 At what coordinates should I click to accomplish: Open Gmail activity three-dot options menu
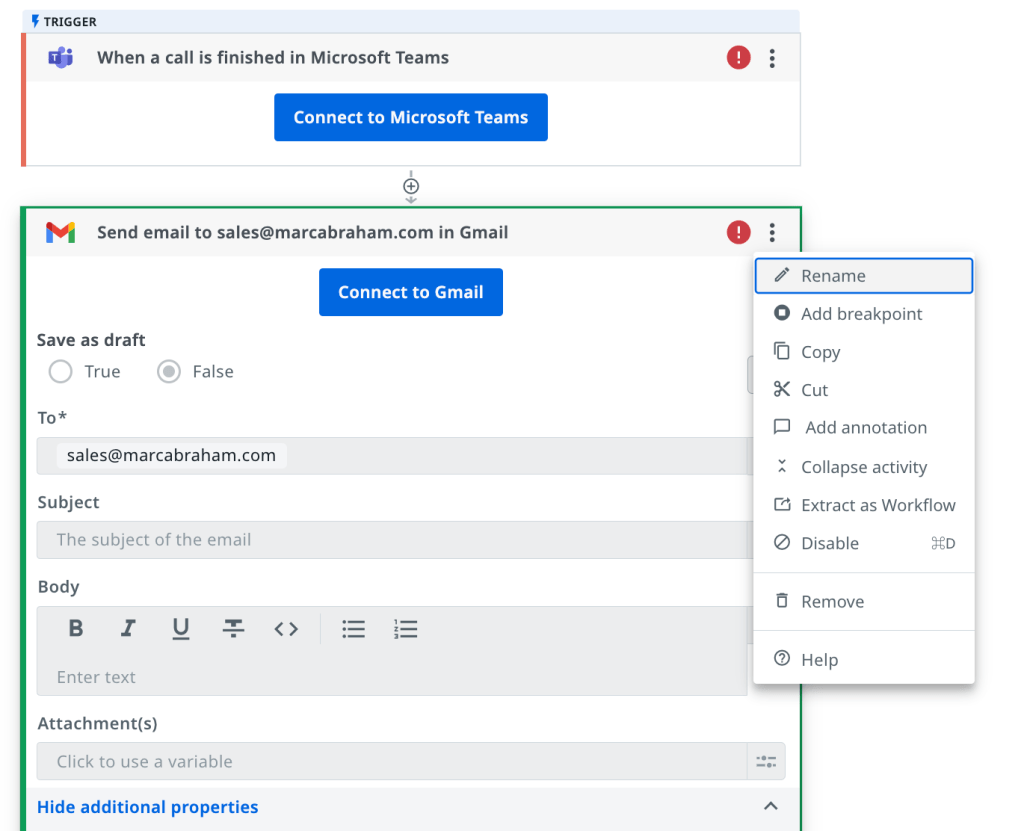point(772,233)
